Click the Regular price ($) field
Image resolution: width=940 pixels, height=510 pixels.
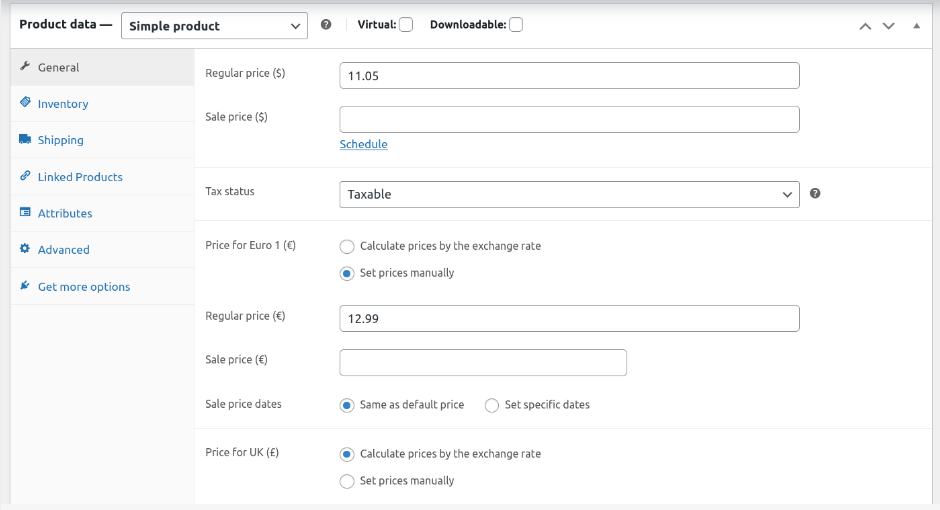[569, 76]
